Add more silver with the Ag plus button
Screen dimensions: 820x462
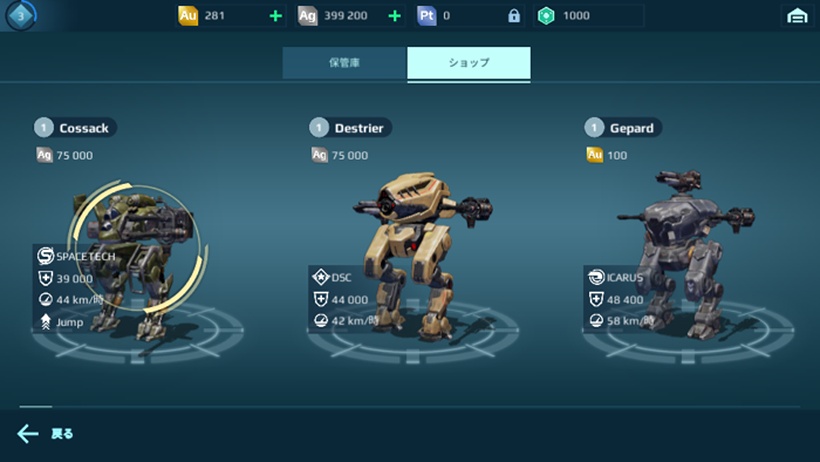coord(395,16)
